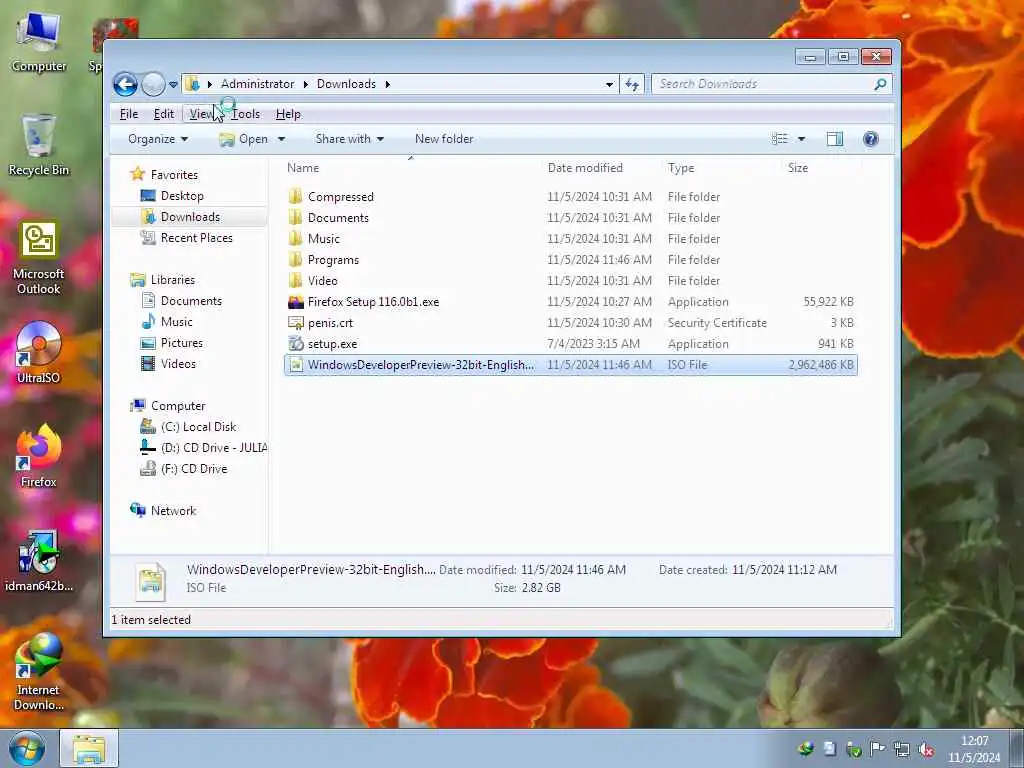Viewport: 1024px width, 768px height.
Task: Open recent pages dropdown next to Forward
Action: 173,84
